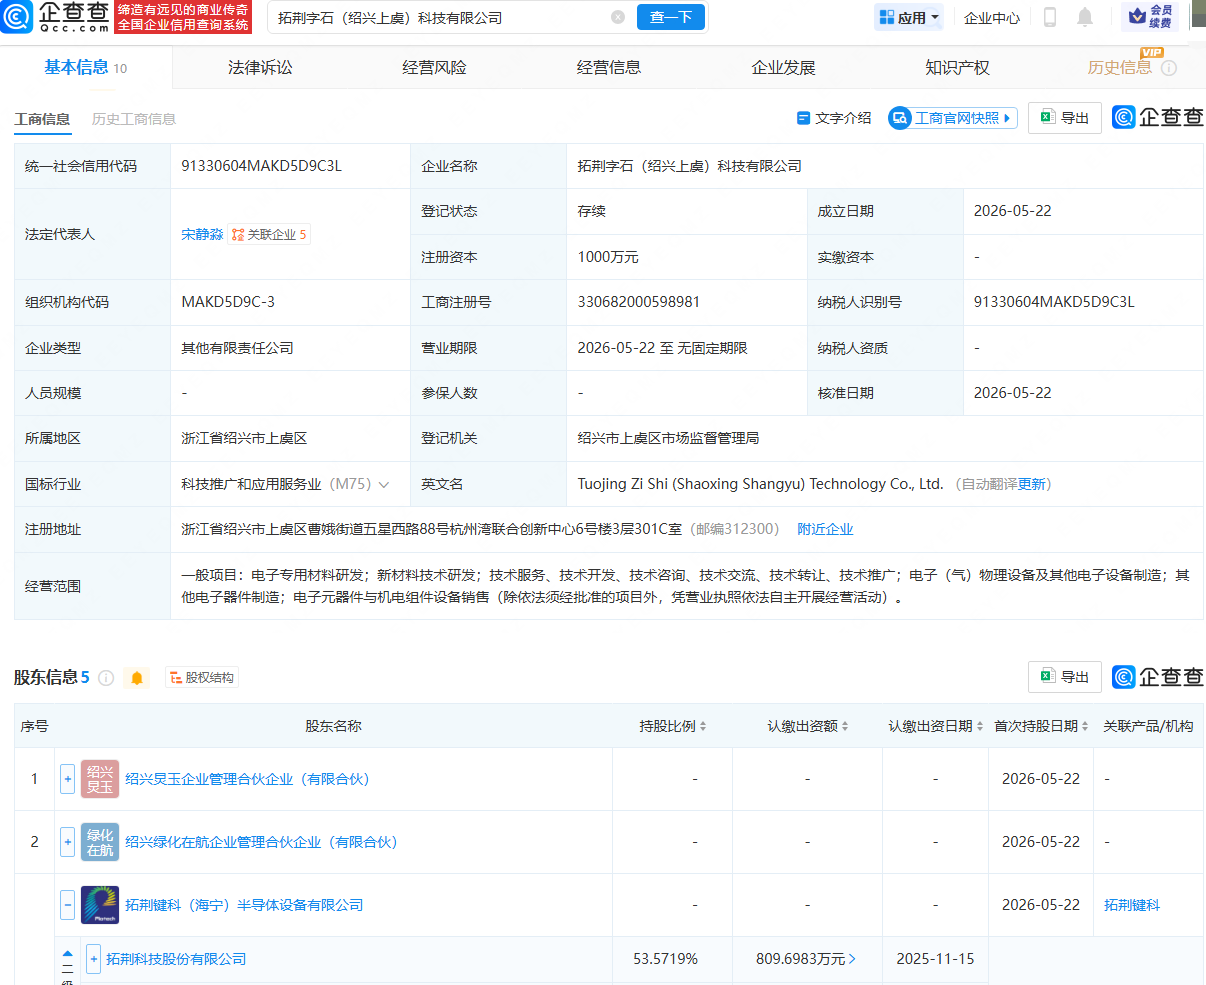Export 股东信息 with 导出 button
Viewport: 1206px width, 985px height.
click(1065, 677)
